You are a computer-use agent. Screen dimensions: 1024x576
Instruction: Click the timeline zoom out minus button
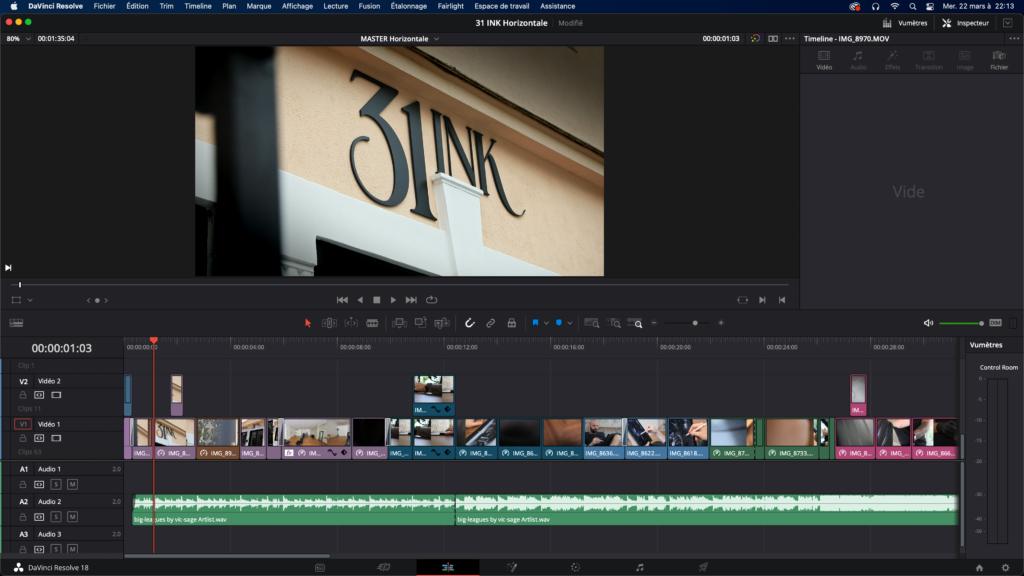654,323
